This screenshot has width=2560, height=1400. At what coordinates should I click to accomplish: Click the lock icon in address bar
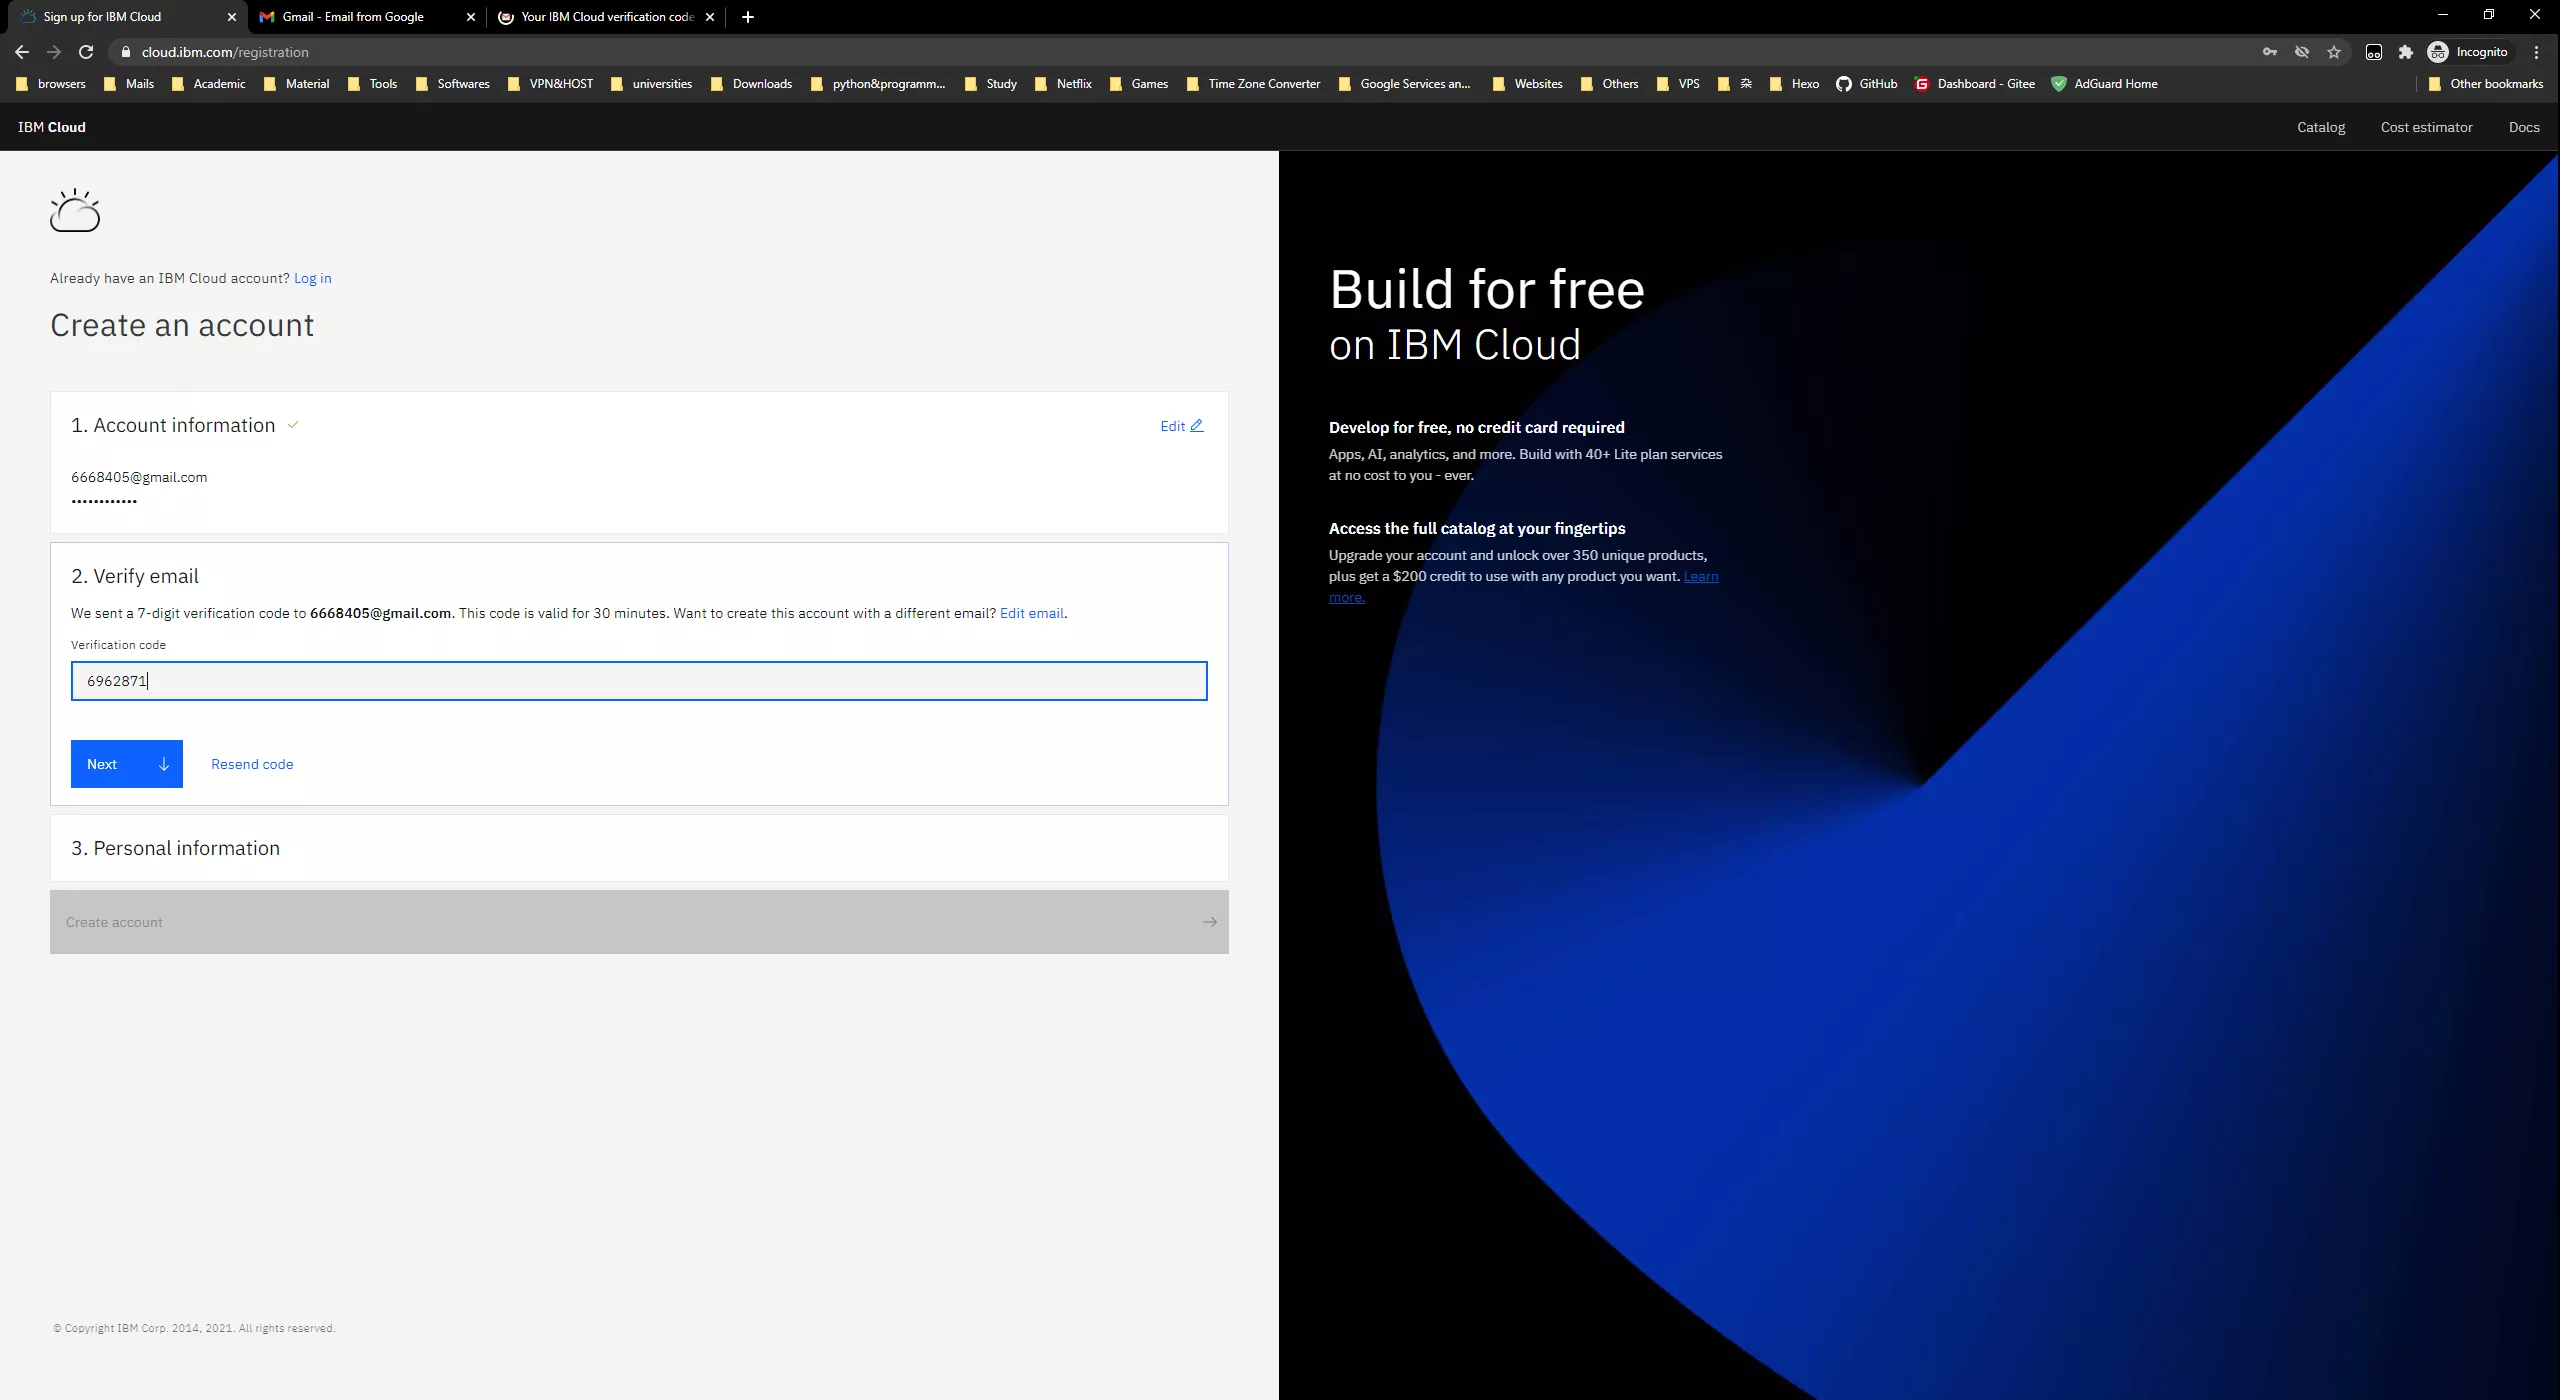click(x=126, y=52)
